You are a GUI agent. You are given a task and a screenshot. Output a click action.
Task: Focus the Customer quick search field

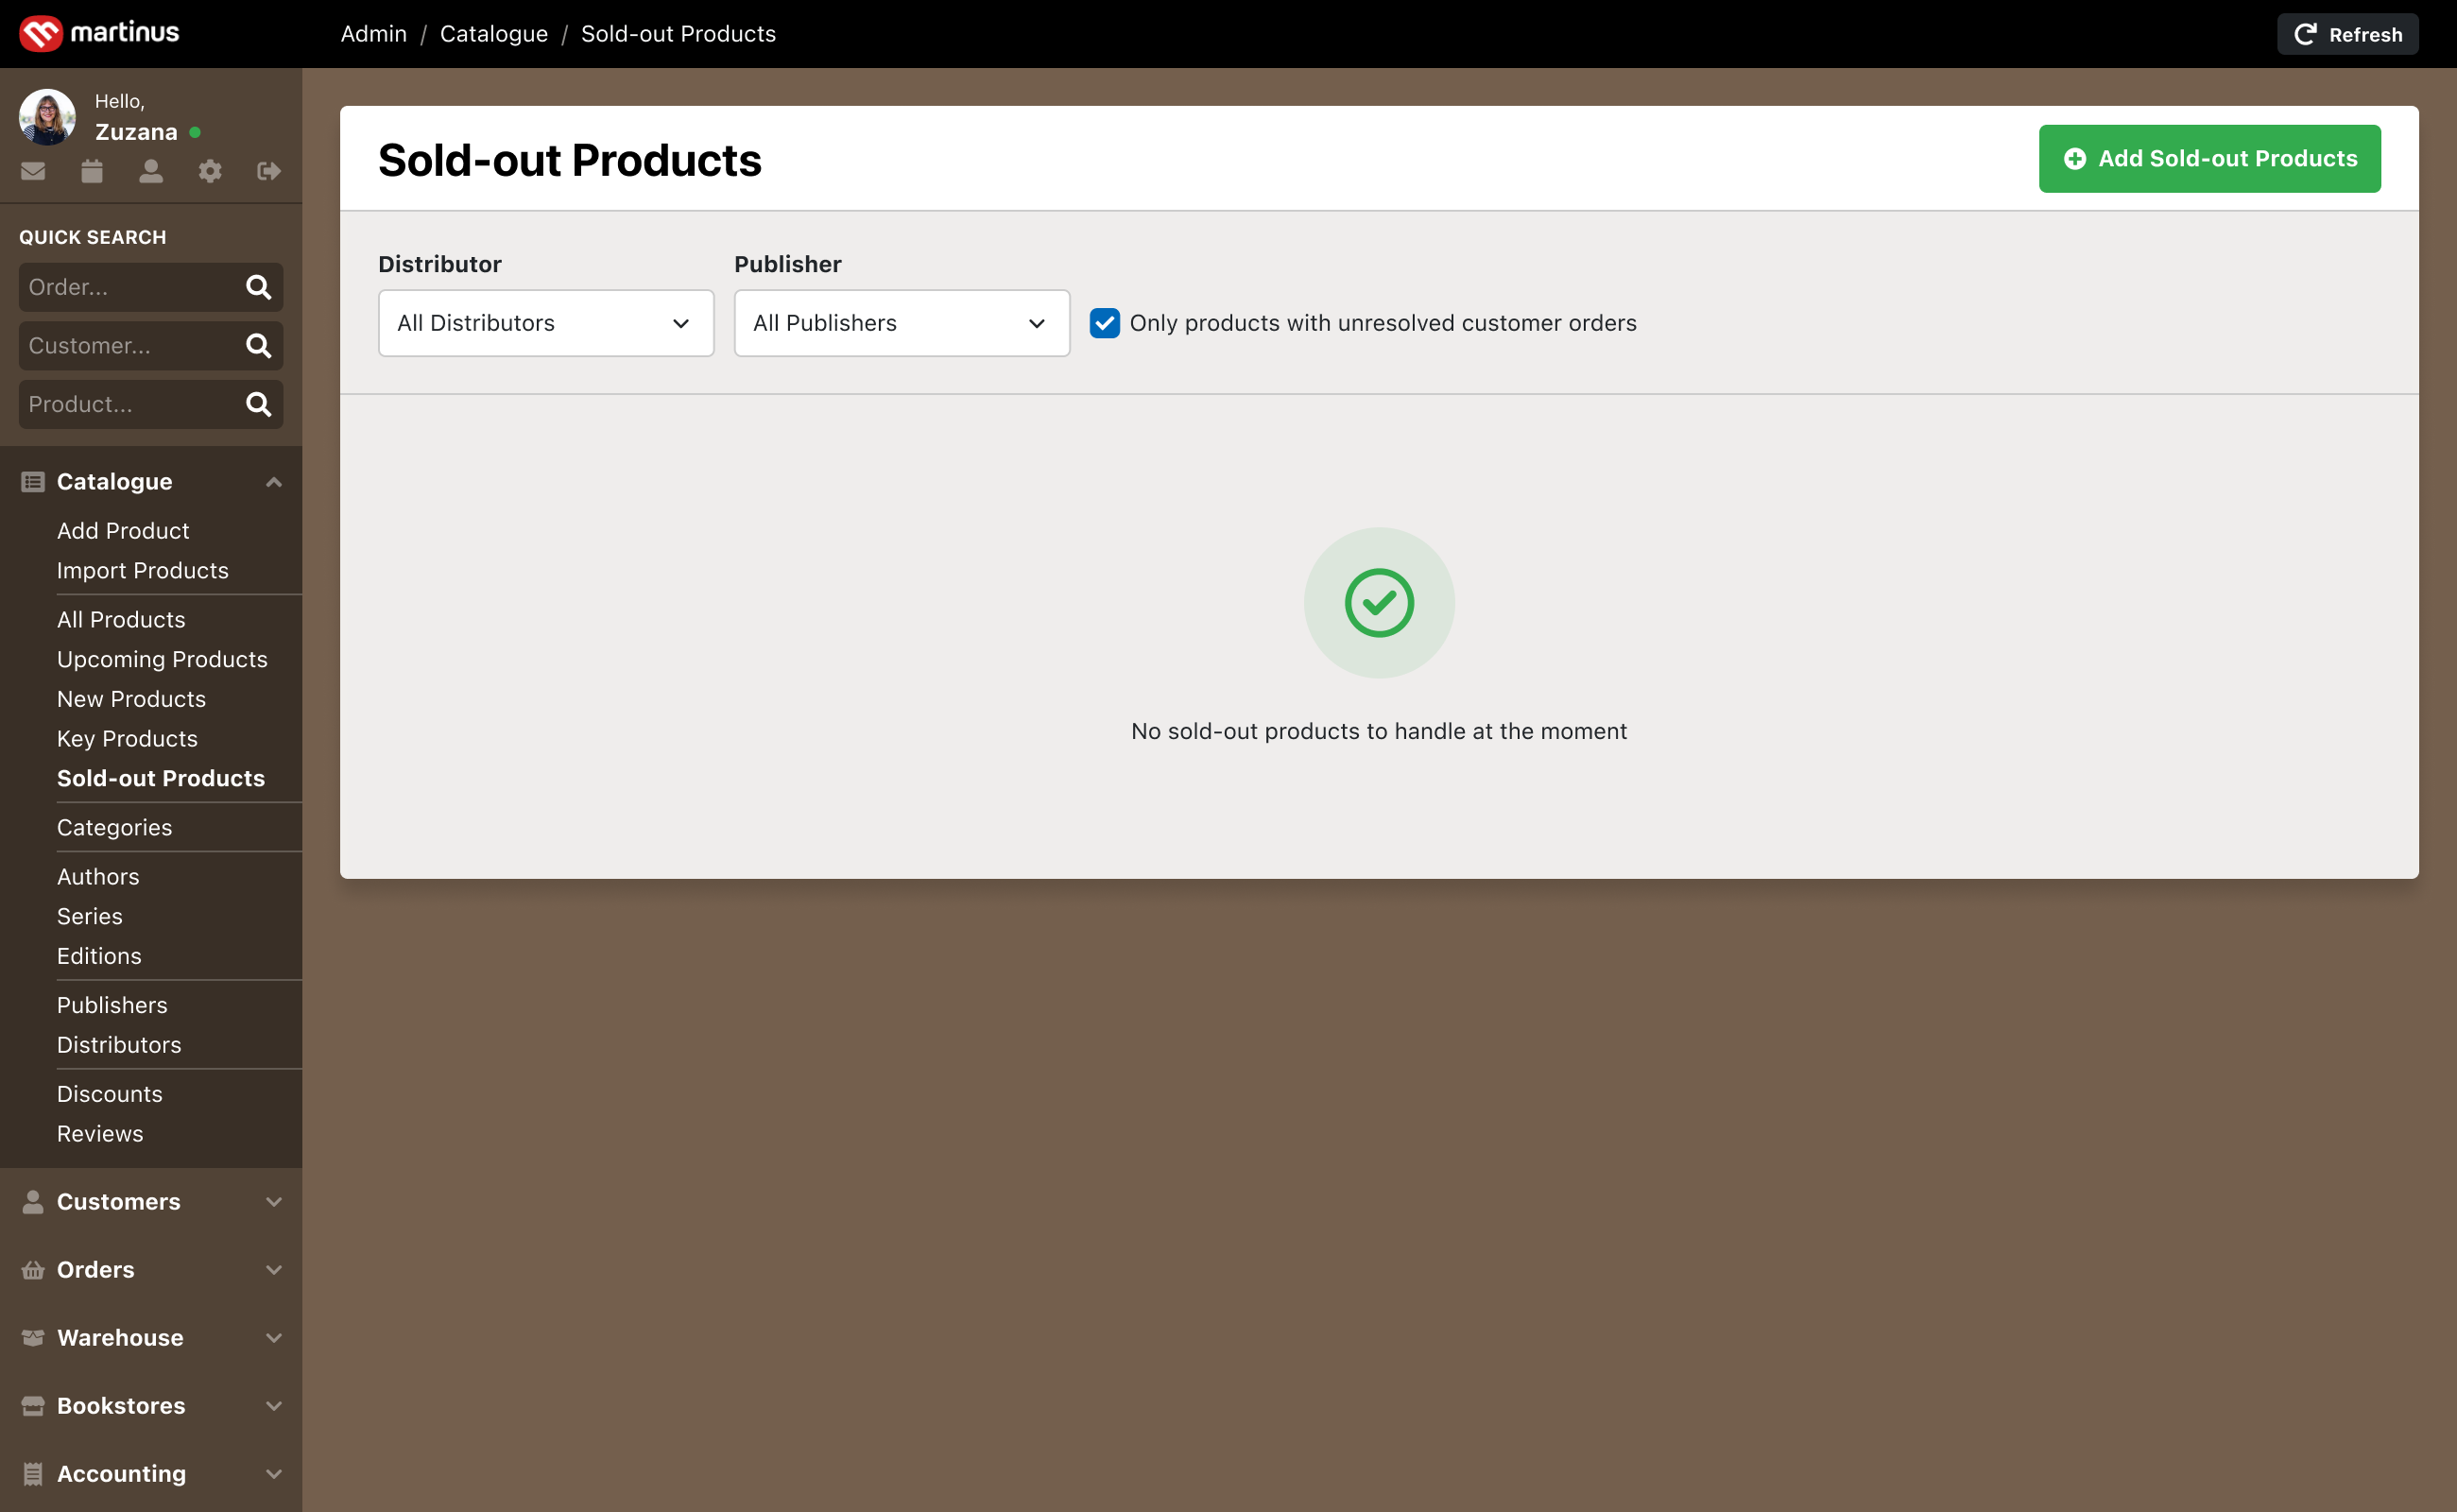[151, 346]
